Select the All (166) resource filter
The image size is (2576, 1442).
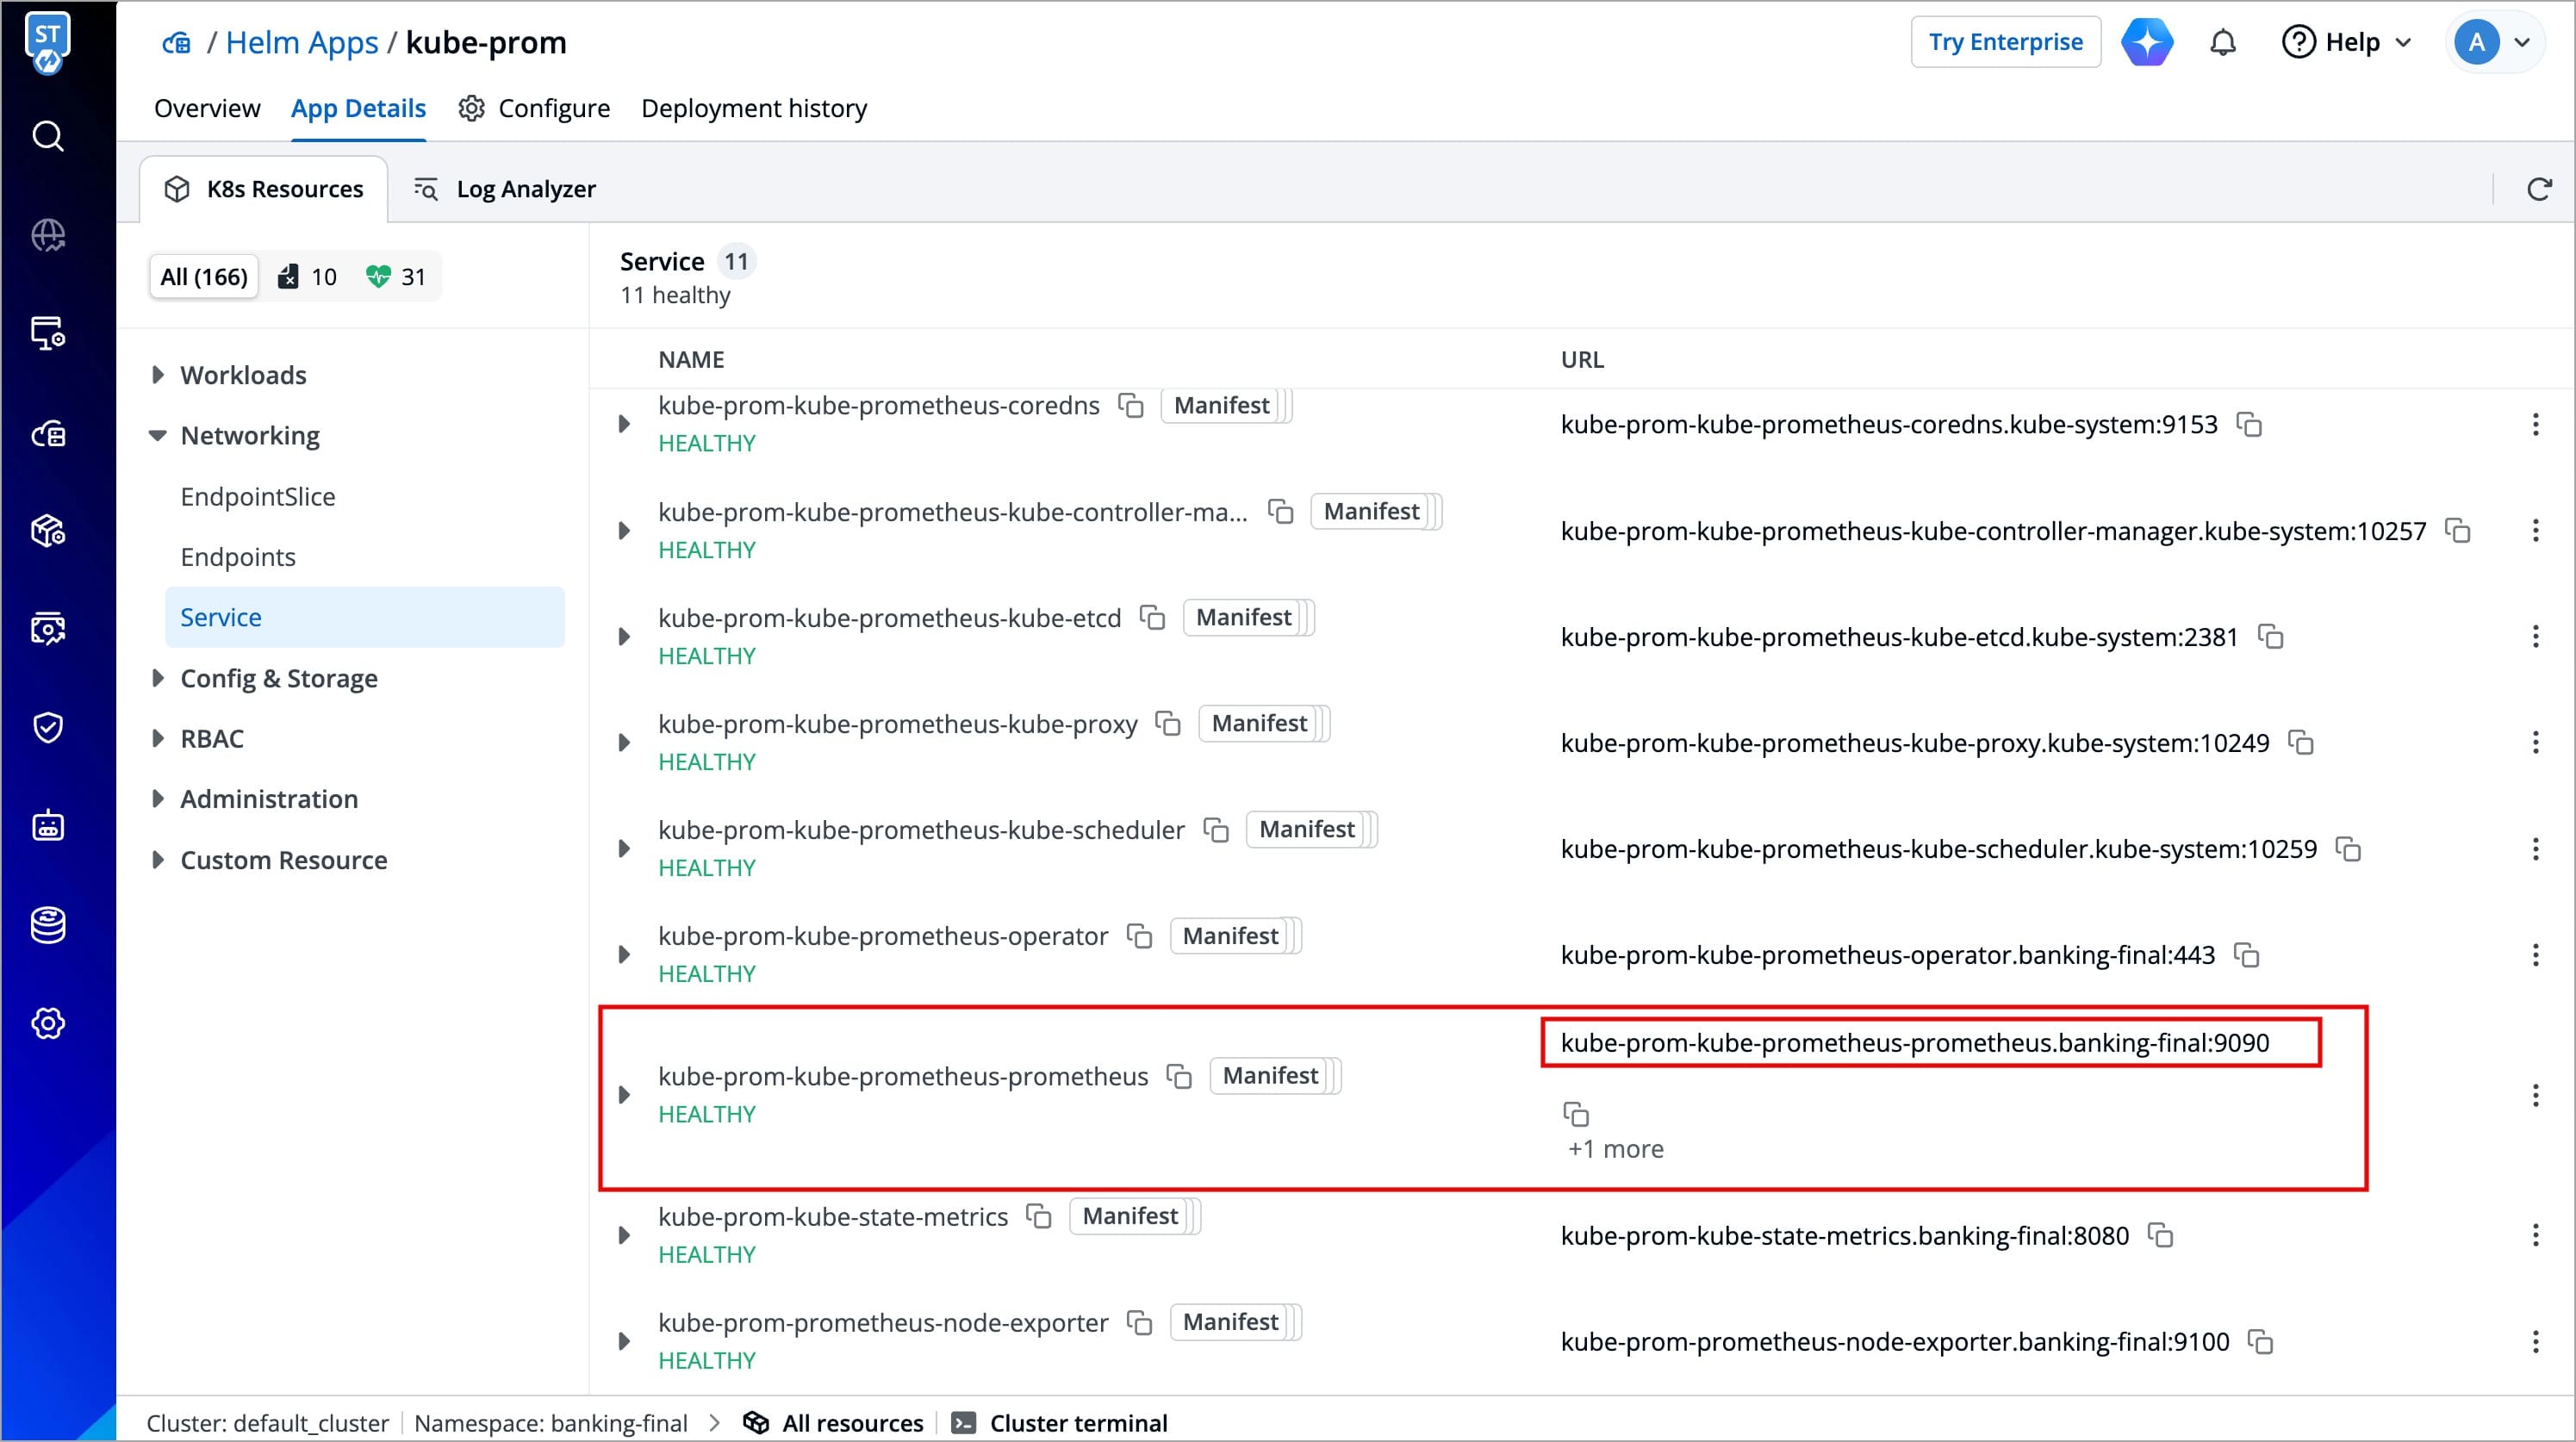(x=204, y=277)
